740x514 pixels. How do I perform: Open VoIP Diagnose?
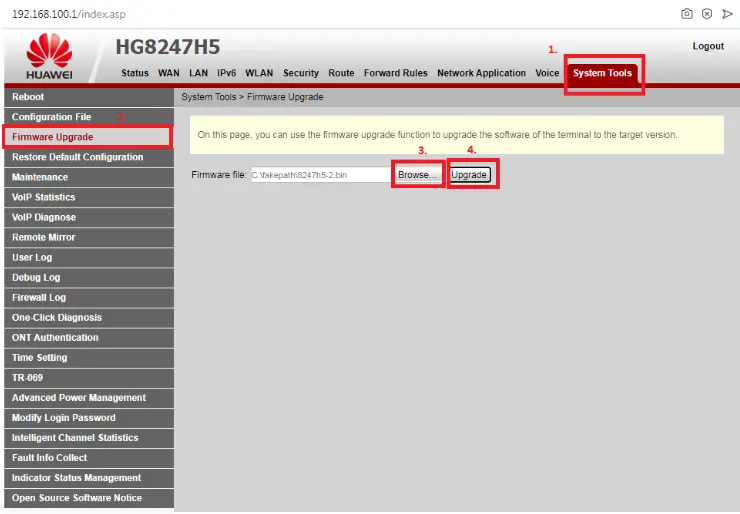89,217
